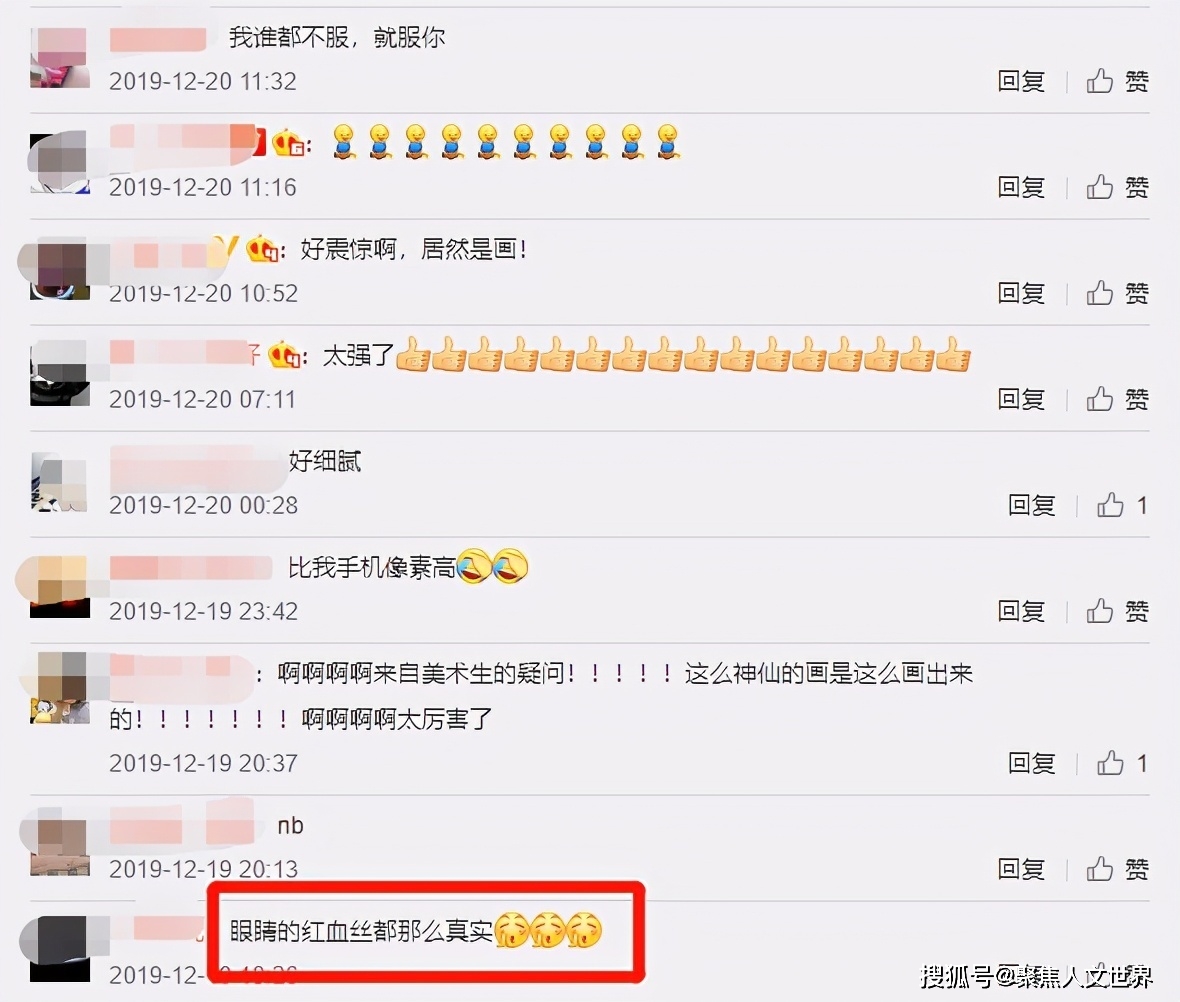Thumbs-up the '太强了' comment
Viewport: 1180px width, 1002px height.
1117,399
